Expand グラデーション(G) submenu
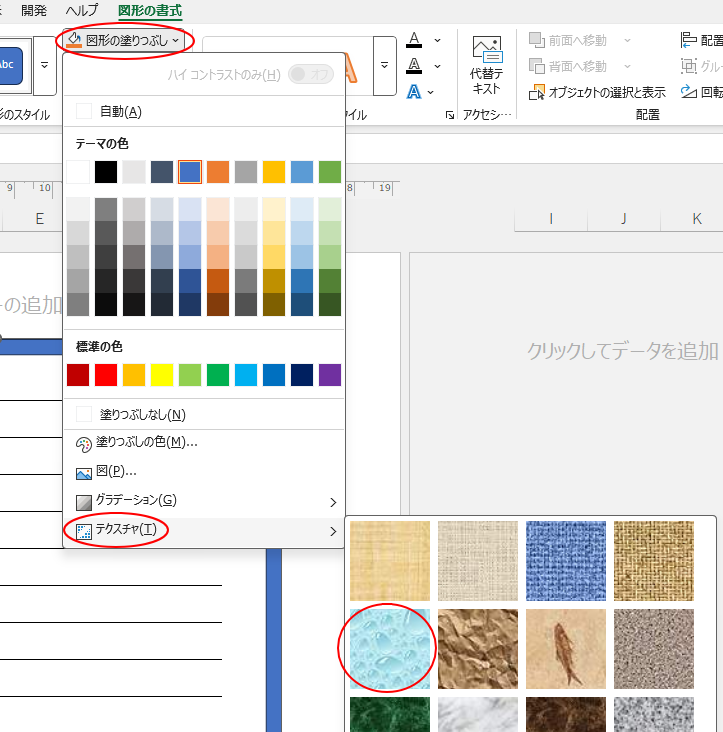This screenshot has width=723, height=732. coord(203,501)
